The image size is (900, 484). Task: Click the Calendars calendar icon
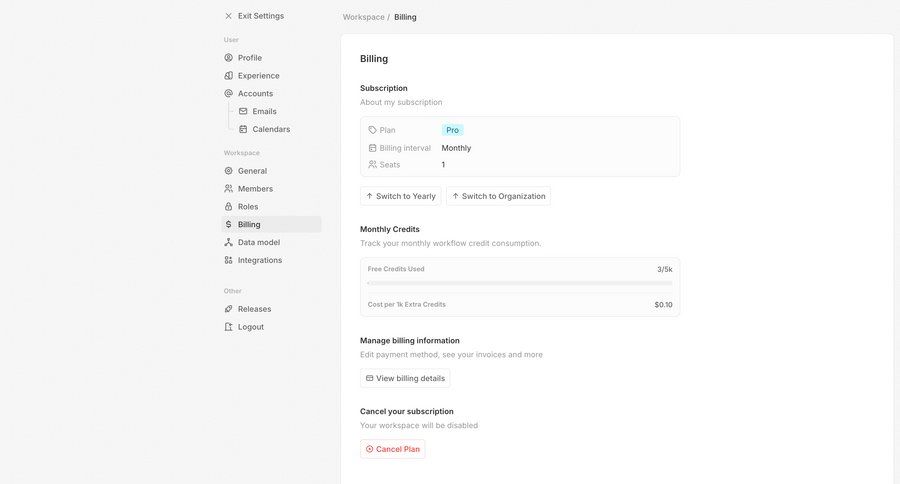(x=243, y=129)
